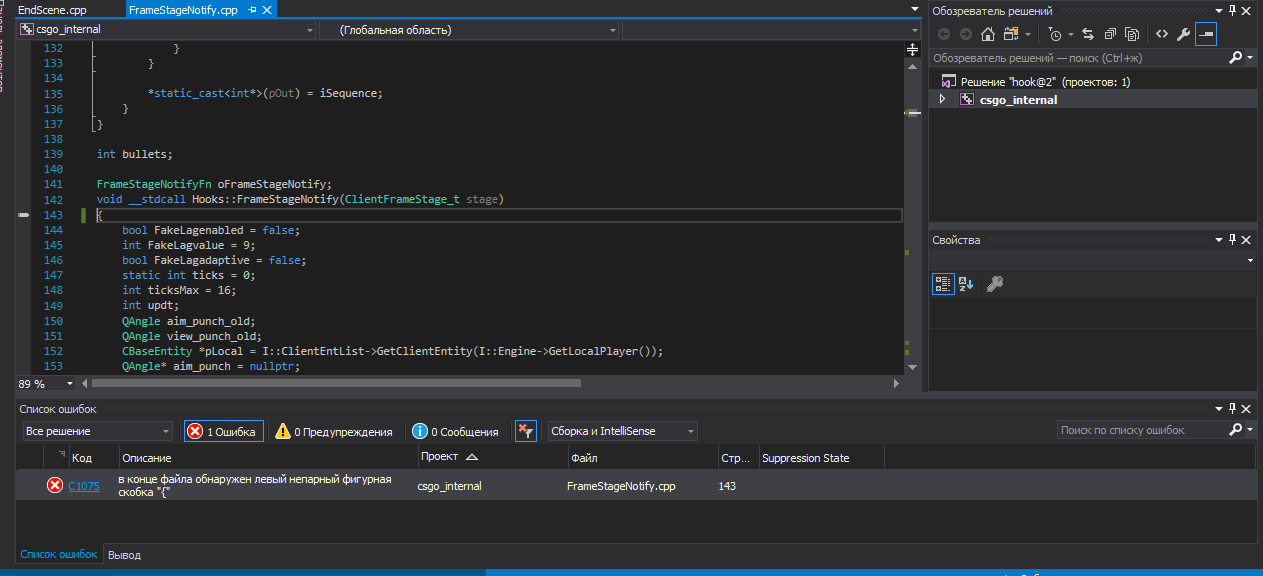
Task: Click horizontal scrollbar right arrow
Action: tap(896, 383)
